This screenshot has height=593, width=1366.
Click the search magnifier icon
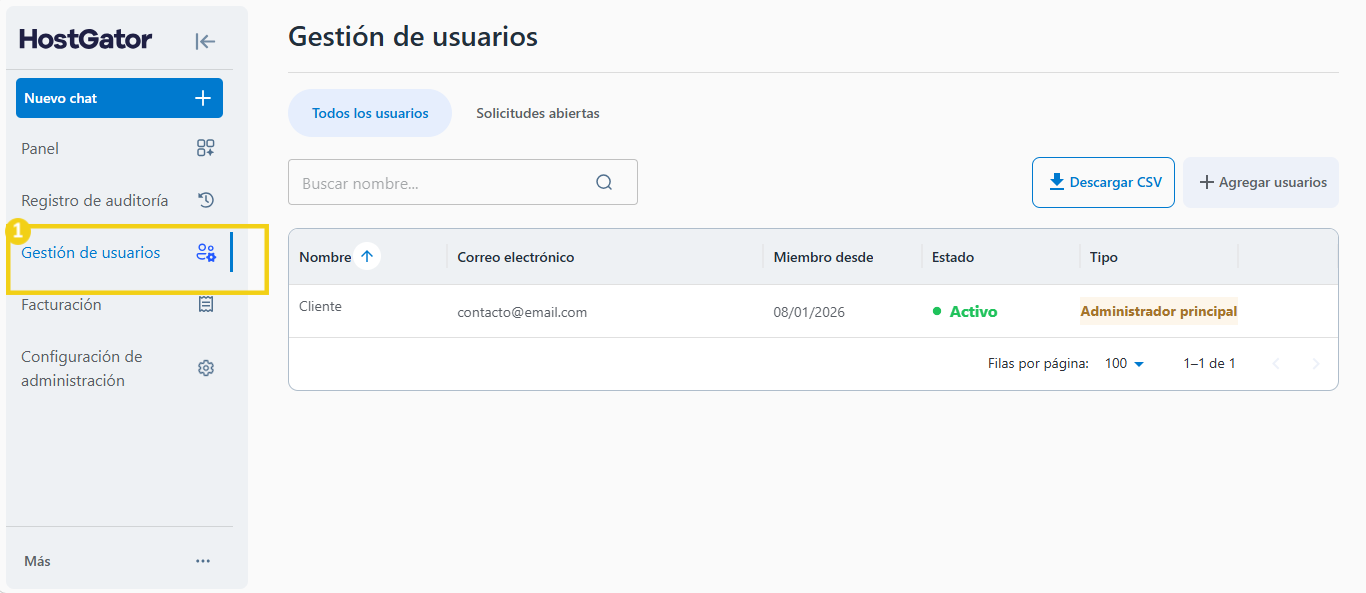coord(604,182)
